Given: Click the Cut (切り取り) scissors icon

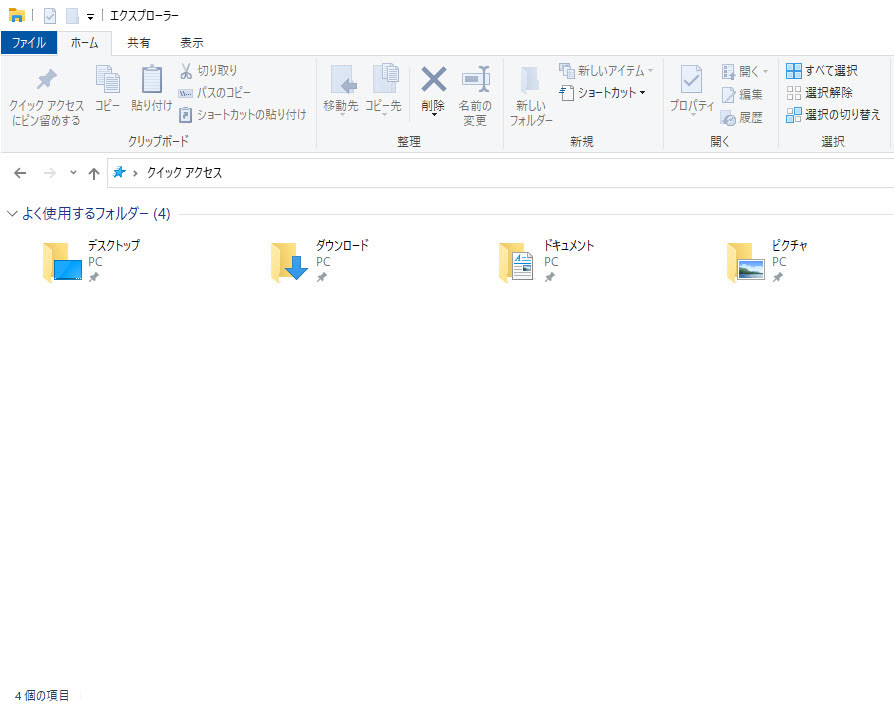Looking at the screenshot, I should click(186, 71).
